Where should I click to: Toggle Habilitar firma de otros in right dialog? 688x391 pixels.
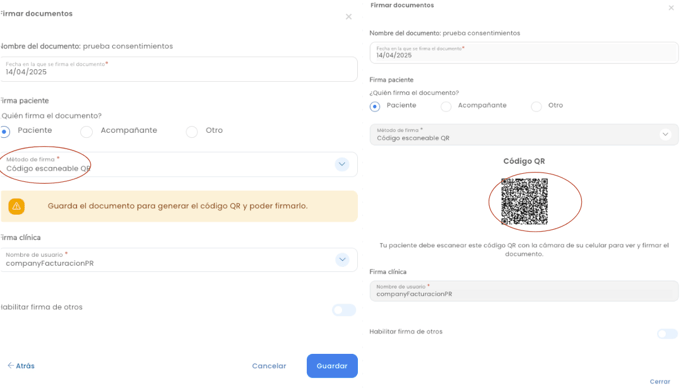tap(667, 334)
